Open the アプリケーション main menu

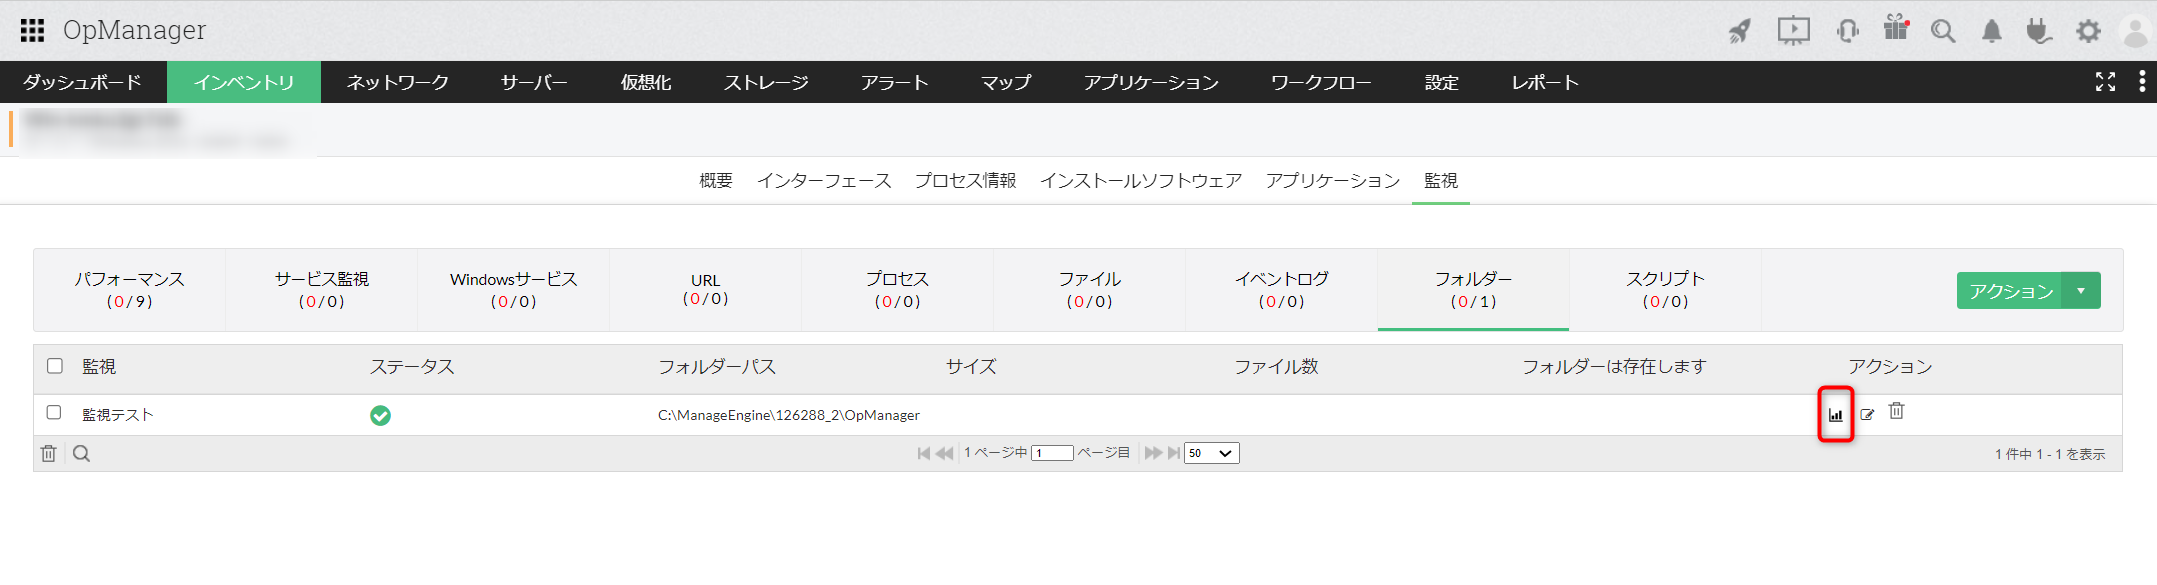click(1151, 82)
